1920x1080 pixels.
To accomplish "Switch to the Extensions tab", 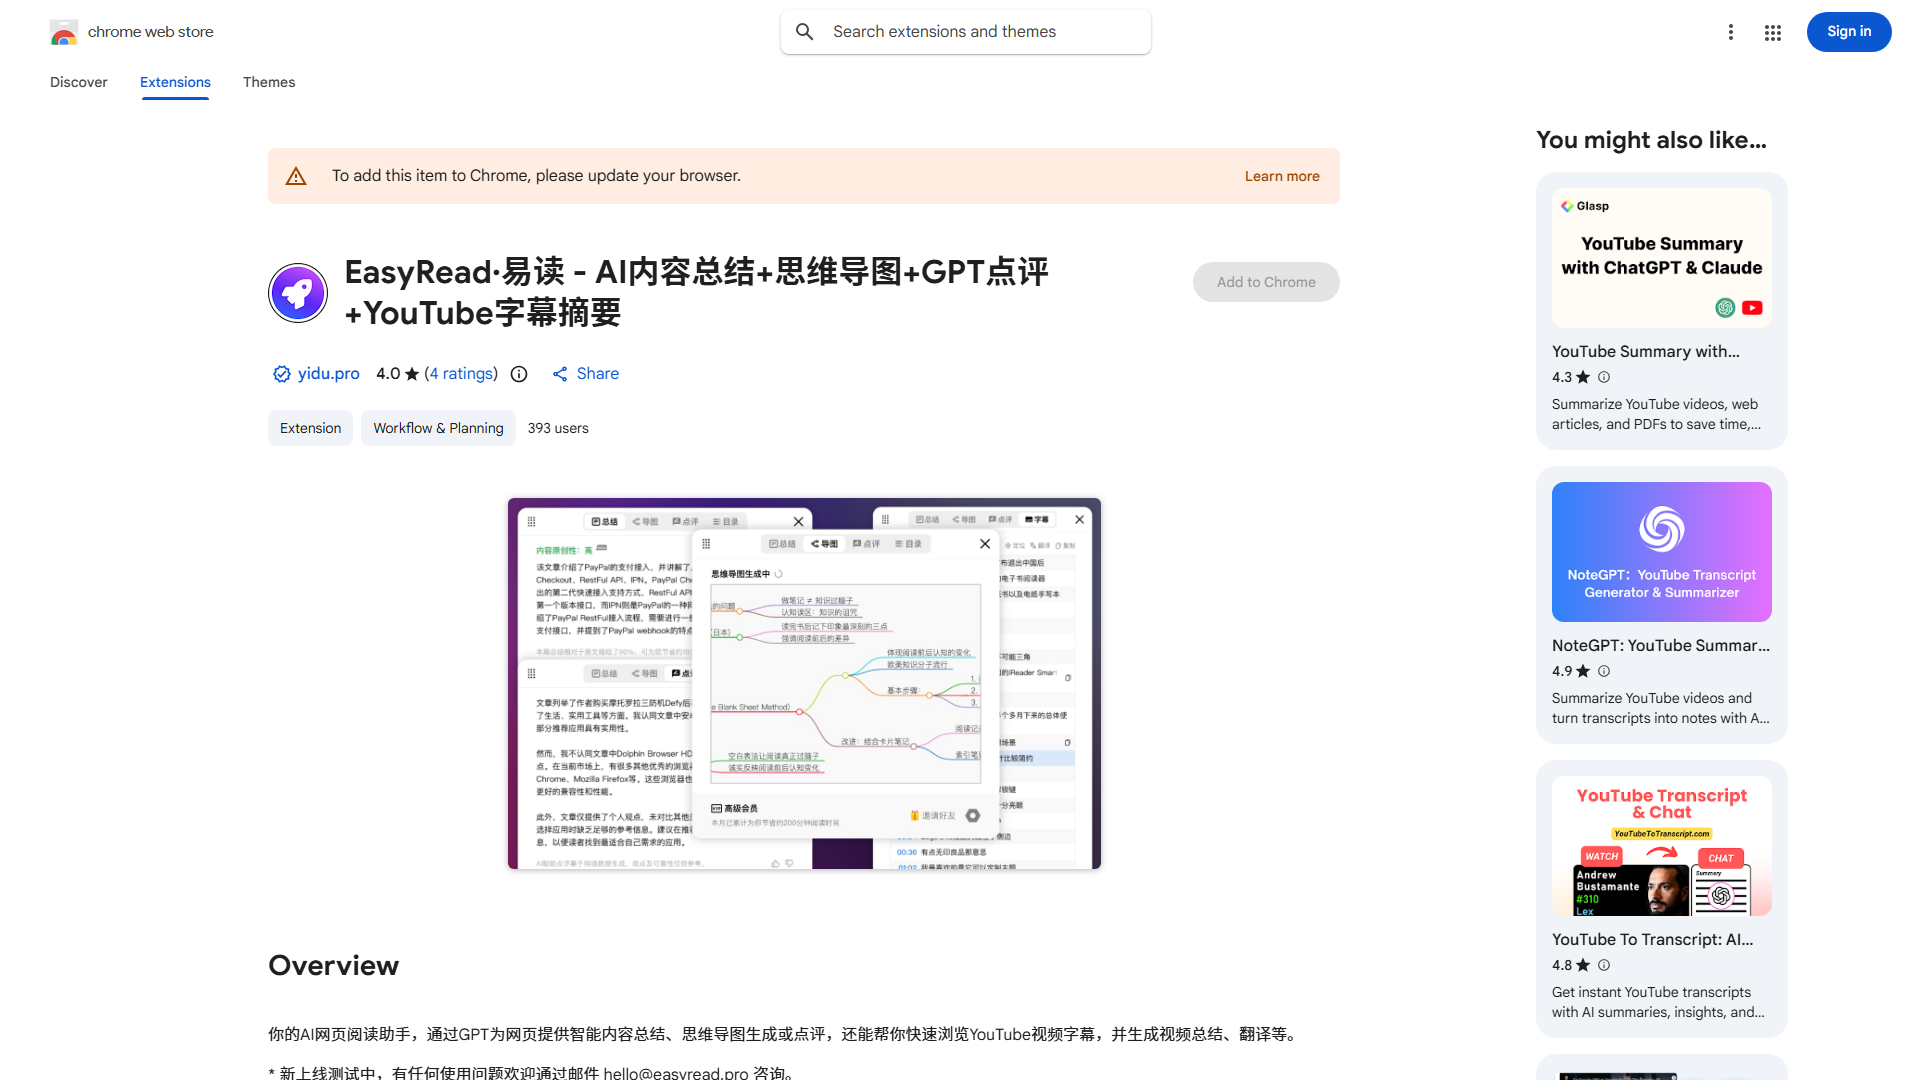I will pyautogui.click(x=175, y=82).
